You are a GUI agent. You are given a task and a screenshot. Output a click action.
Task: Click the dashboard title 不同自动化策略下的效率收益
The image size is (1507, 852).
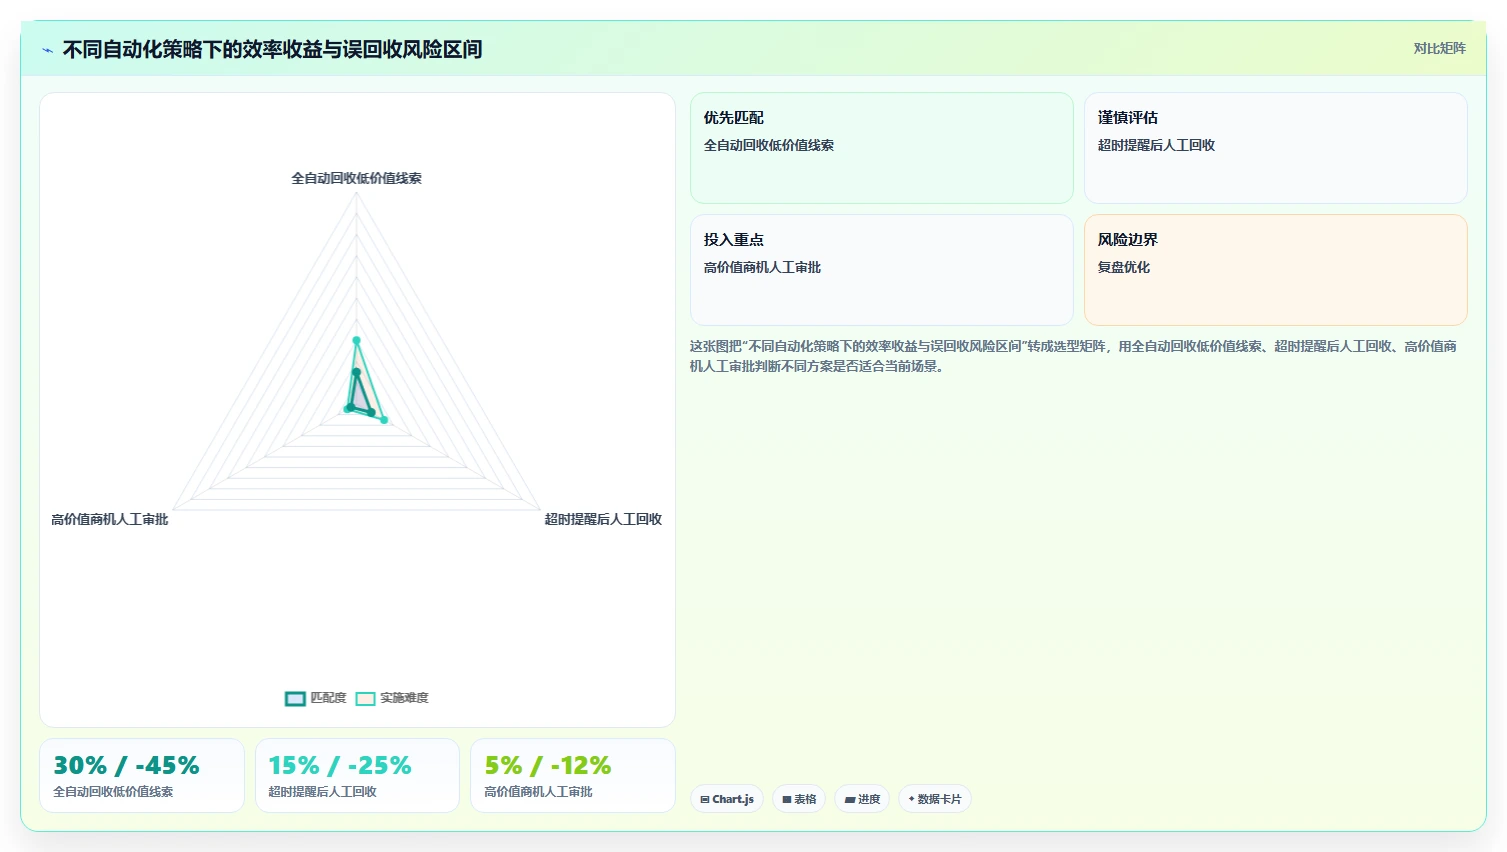(x=273, y=49)
